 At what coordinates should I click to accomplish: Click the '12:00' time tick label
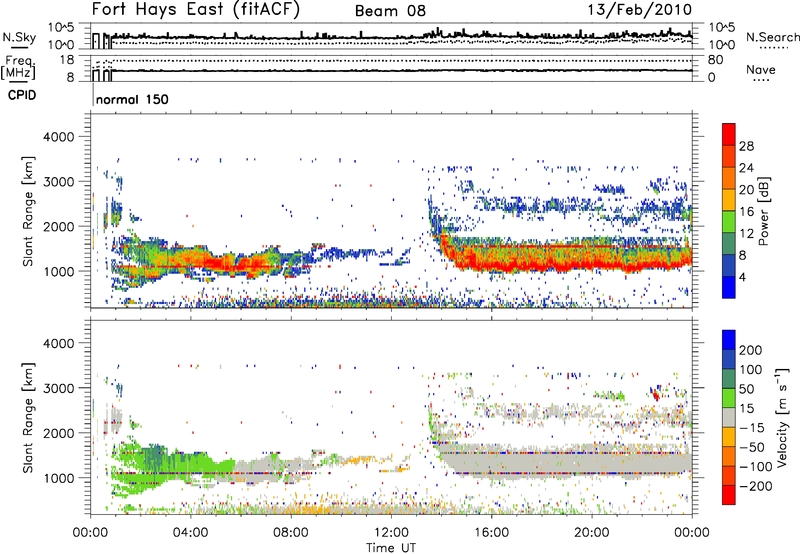pyautogui.click(x=391, y=533)
